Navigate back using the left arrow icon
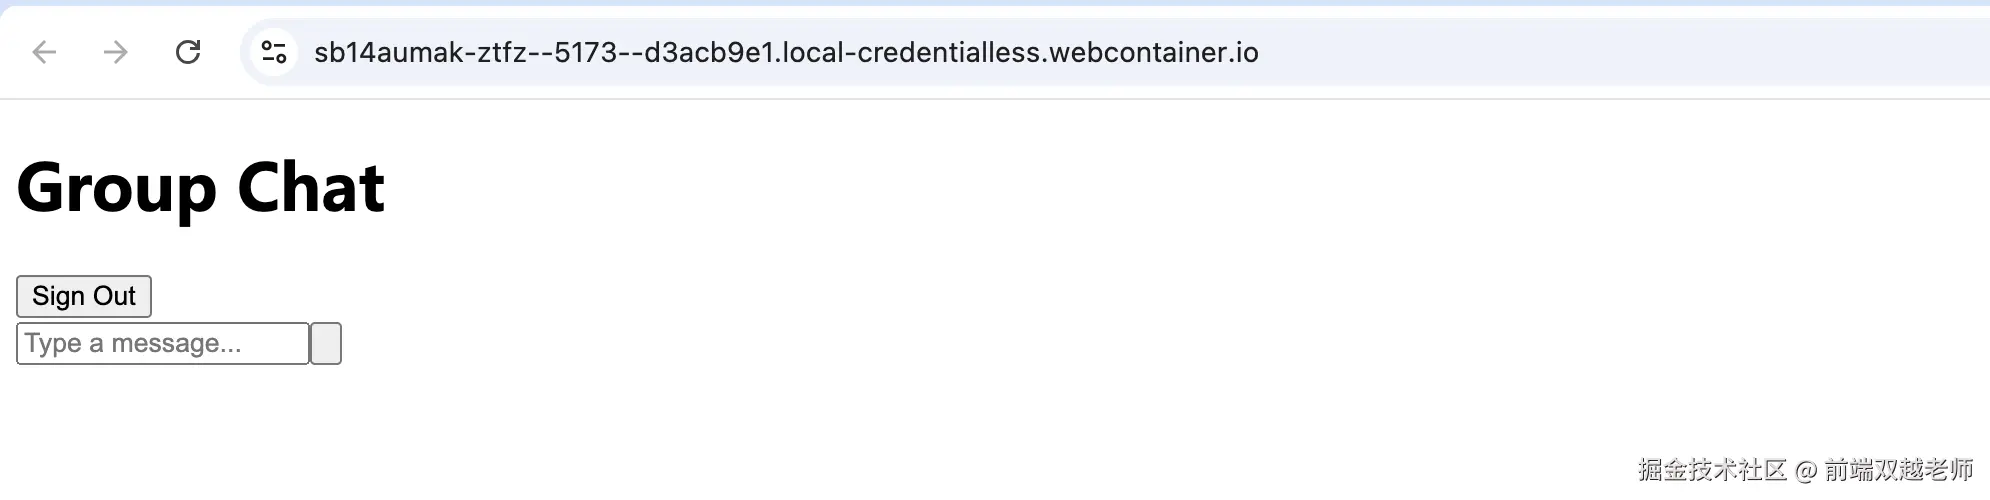The width and height of the screenshot is (1990, 500). (x=44, y=52)
